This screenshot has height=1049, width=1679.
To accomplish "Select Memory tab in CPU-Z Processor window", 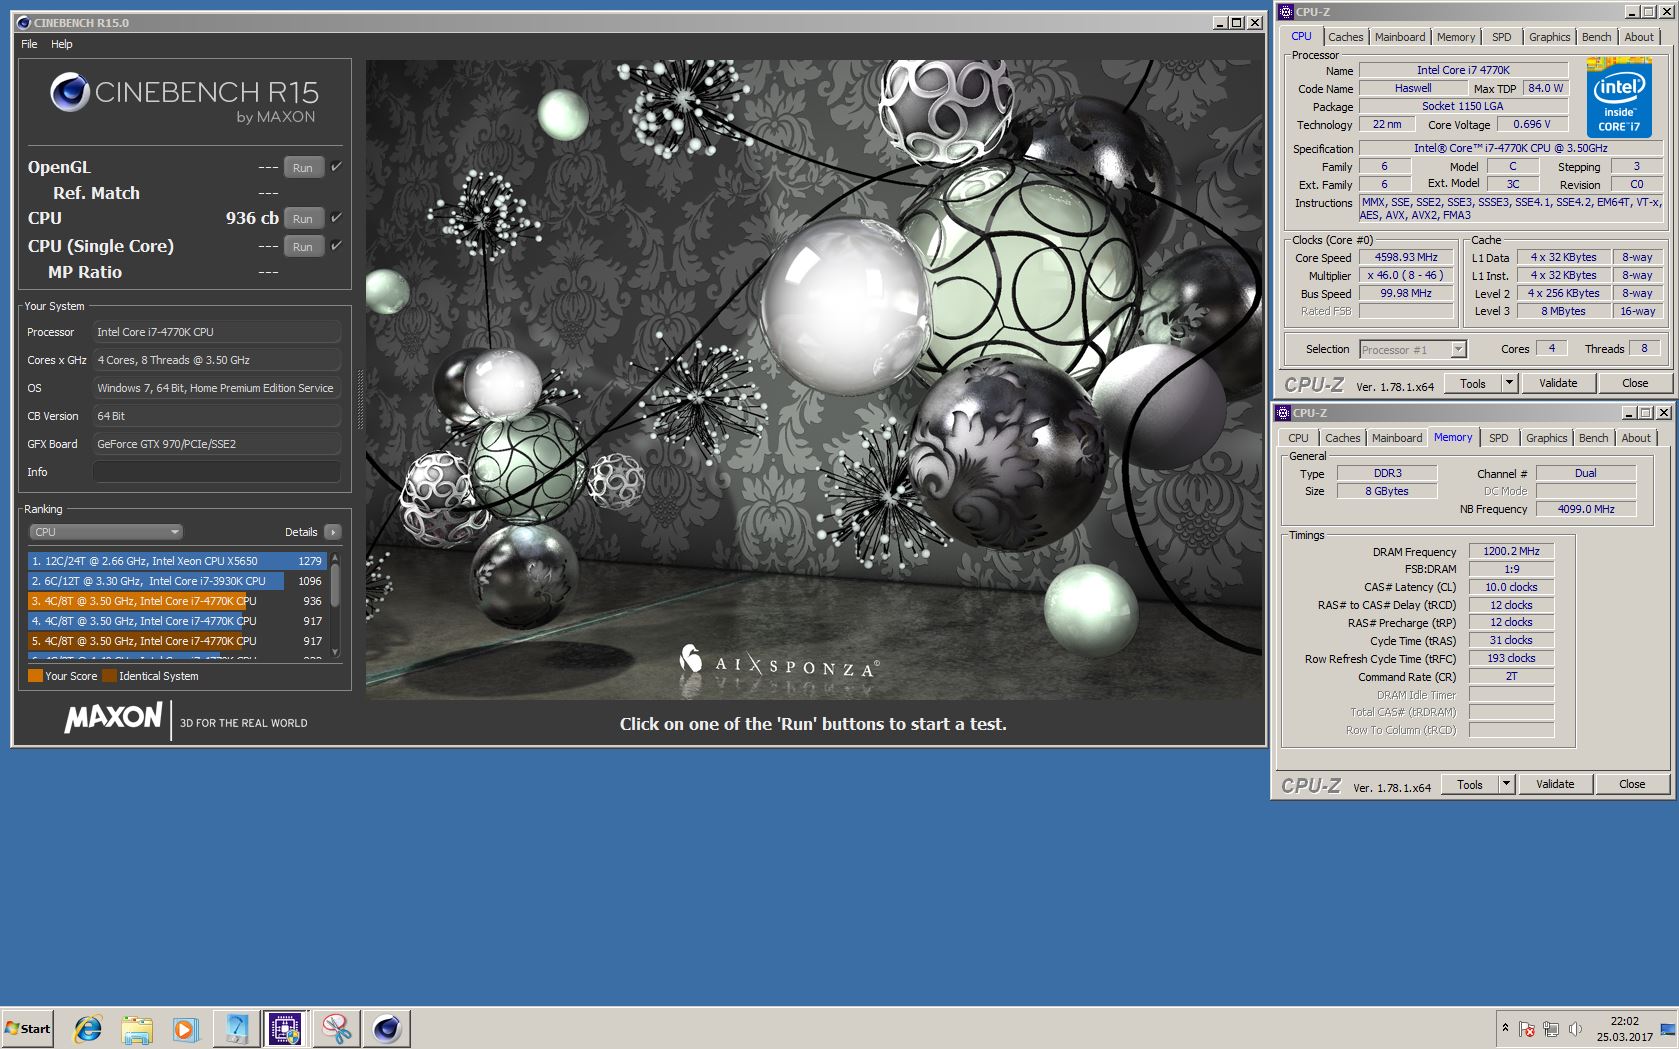I will 1456,37.
